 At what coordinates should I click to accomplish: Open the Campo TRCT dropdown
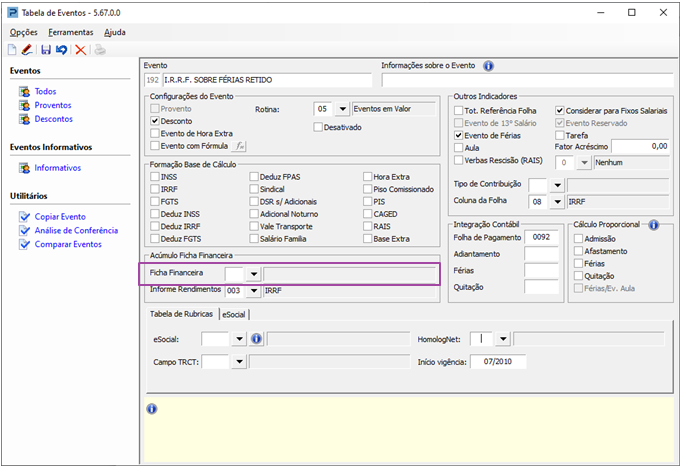tap(239, 362)
